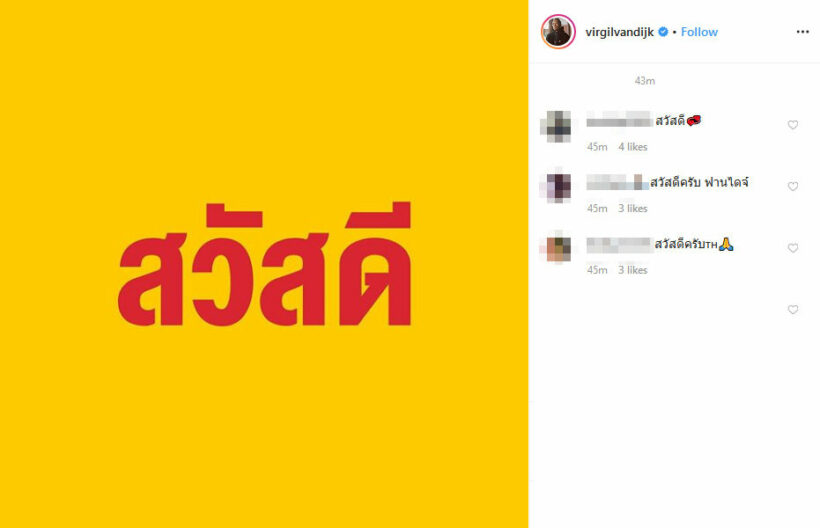820x528 pixels.
Task: Click third commenter's blurred username
Action: click(619, 245)
